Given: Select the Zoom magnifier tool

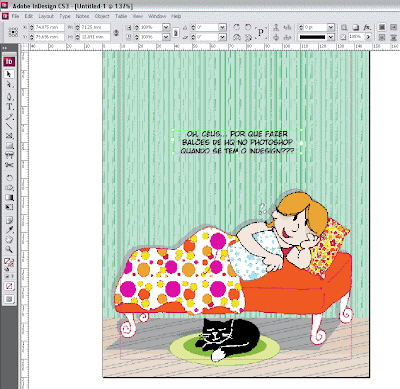Looking at the screenshot, I should point(9,249).
